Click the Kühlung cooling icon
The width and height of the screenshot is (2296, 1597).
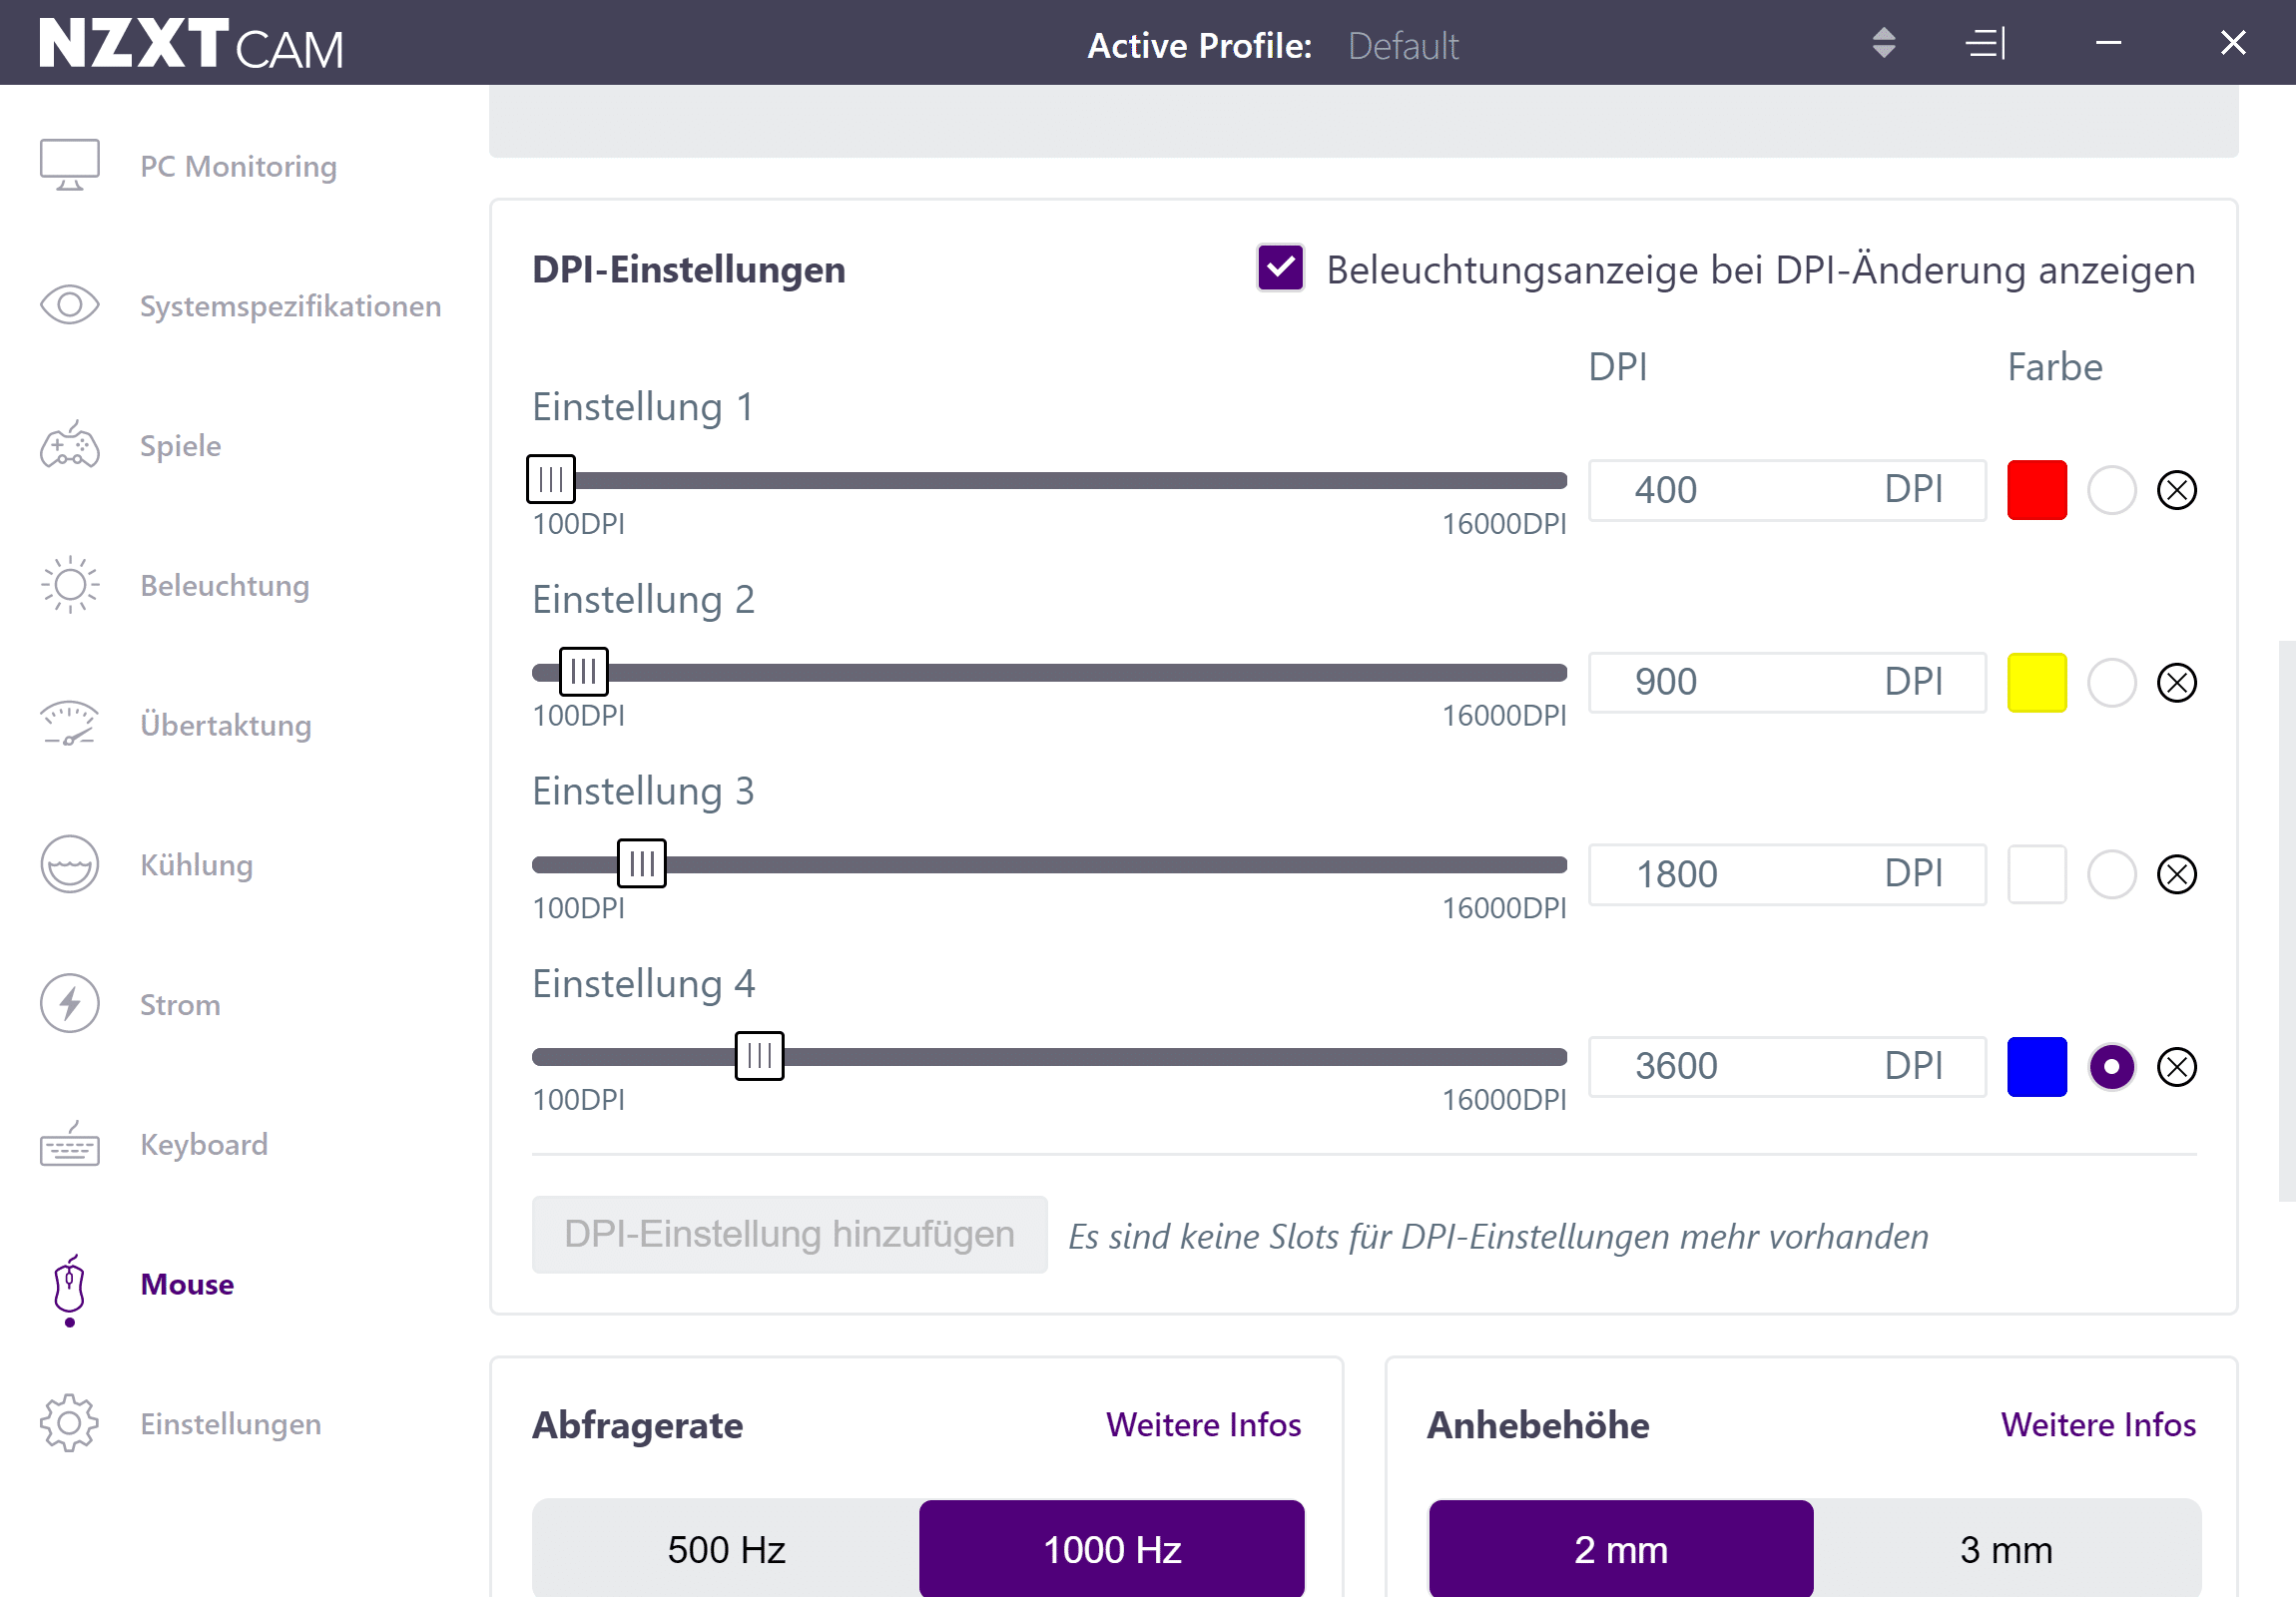pos(69,864)
